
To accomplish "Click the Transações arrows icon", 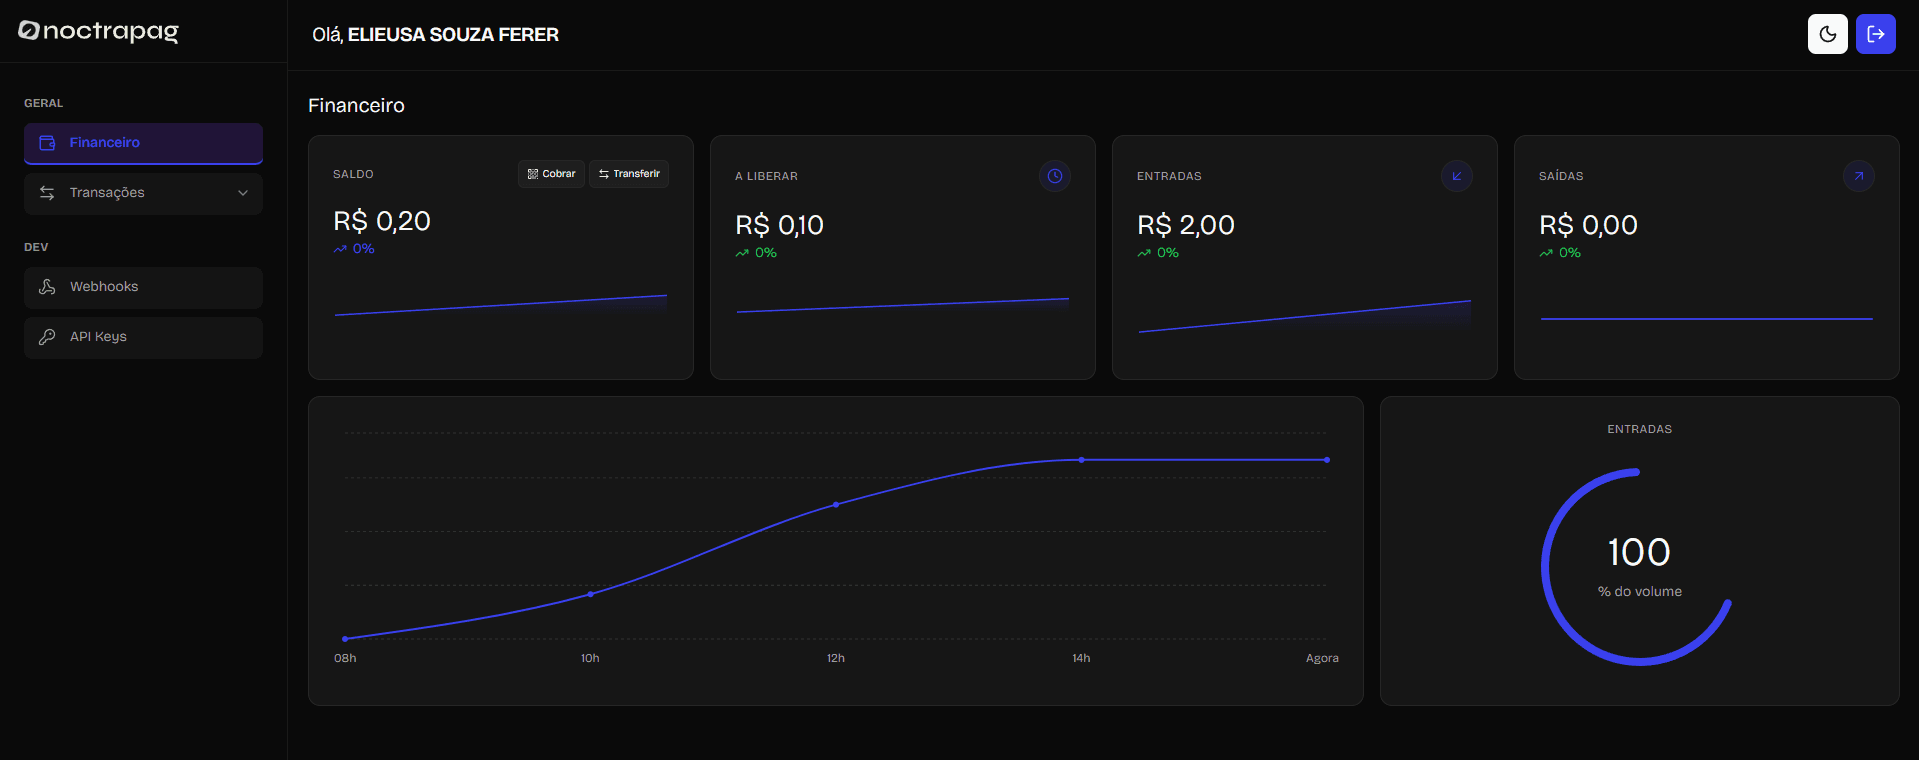I will [47, 193].
